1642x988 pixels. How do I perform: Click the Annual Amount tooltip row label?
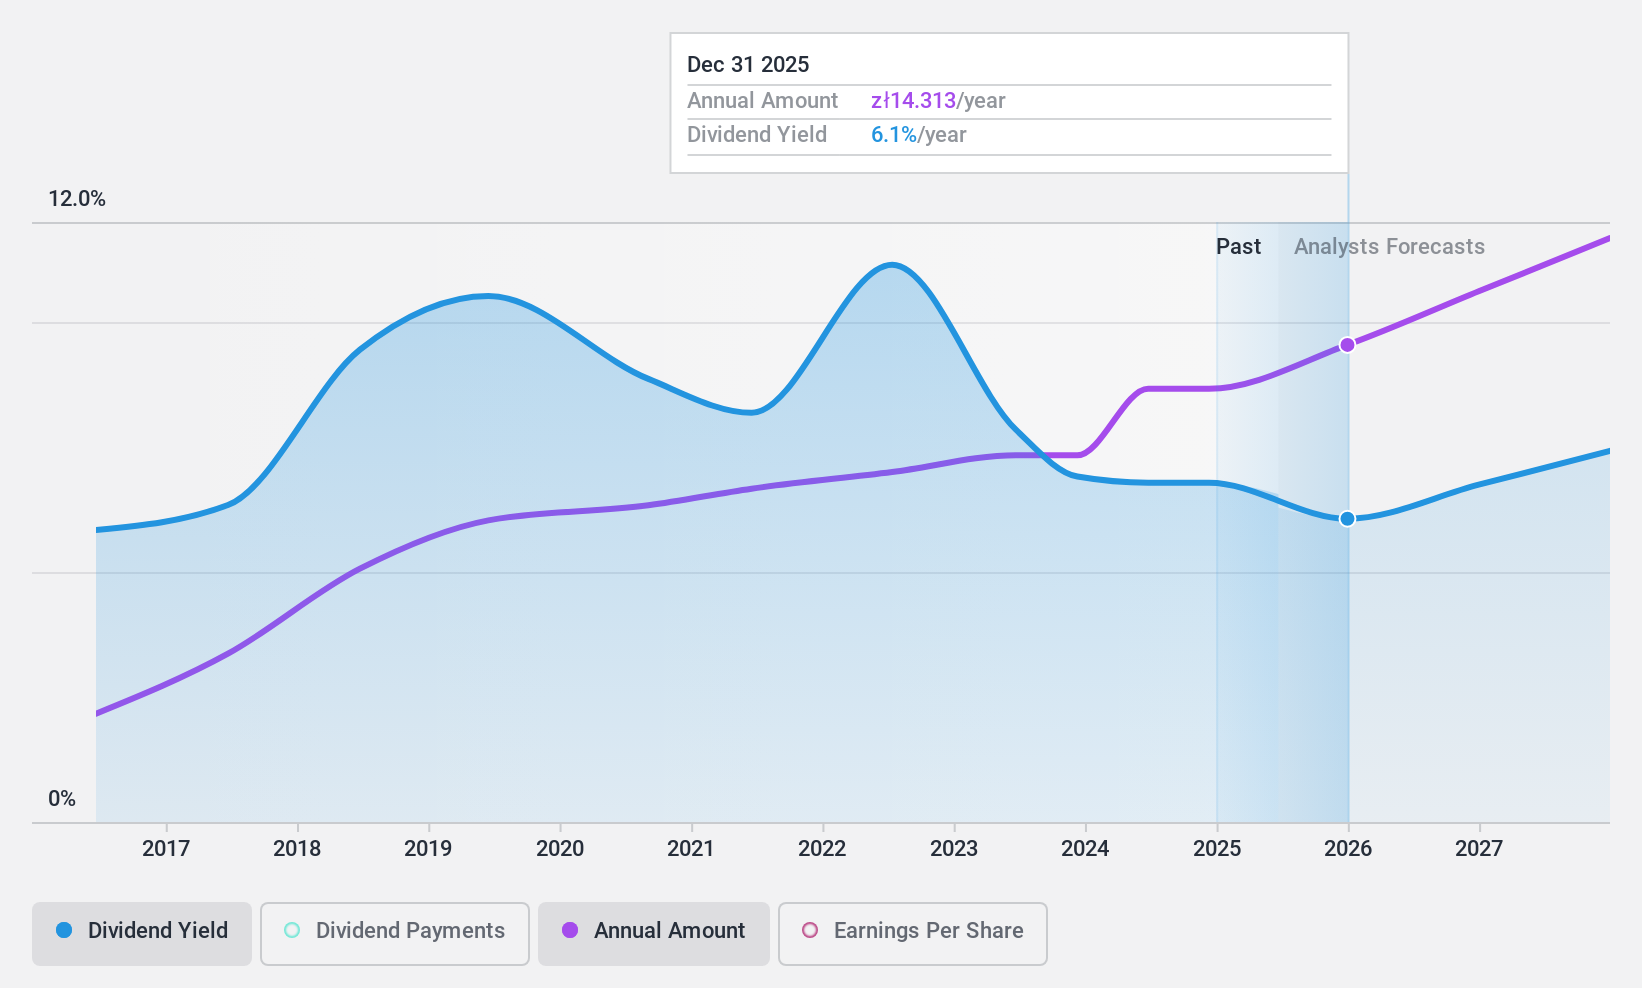coord(762,101)
